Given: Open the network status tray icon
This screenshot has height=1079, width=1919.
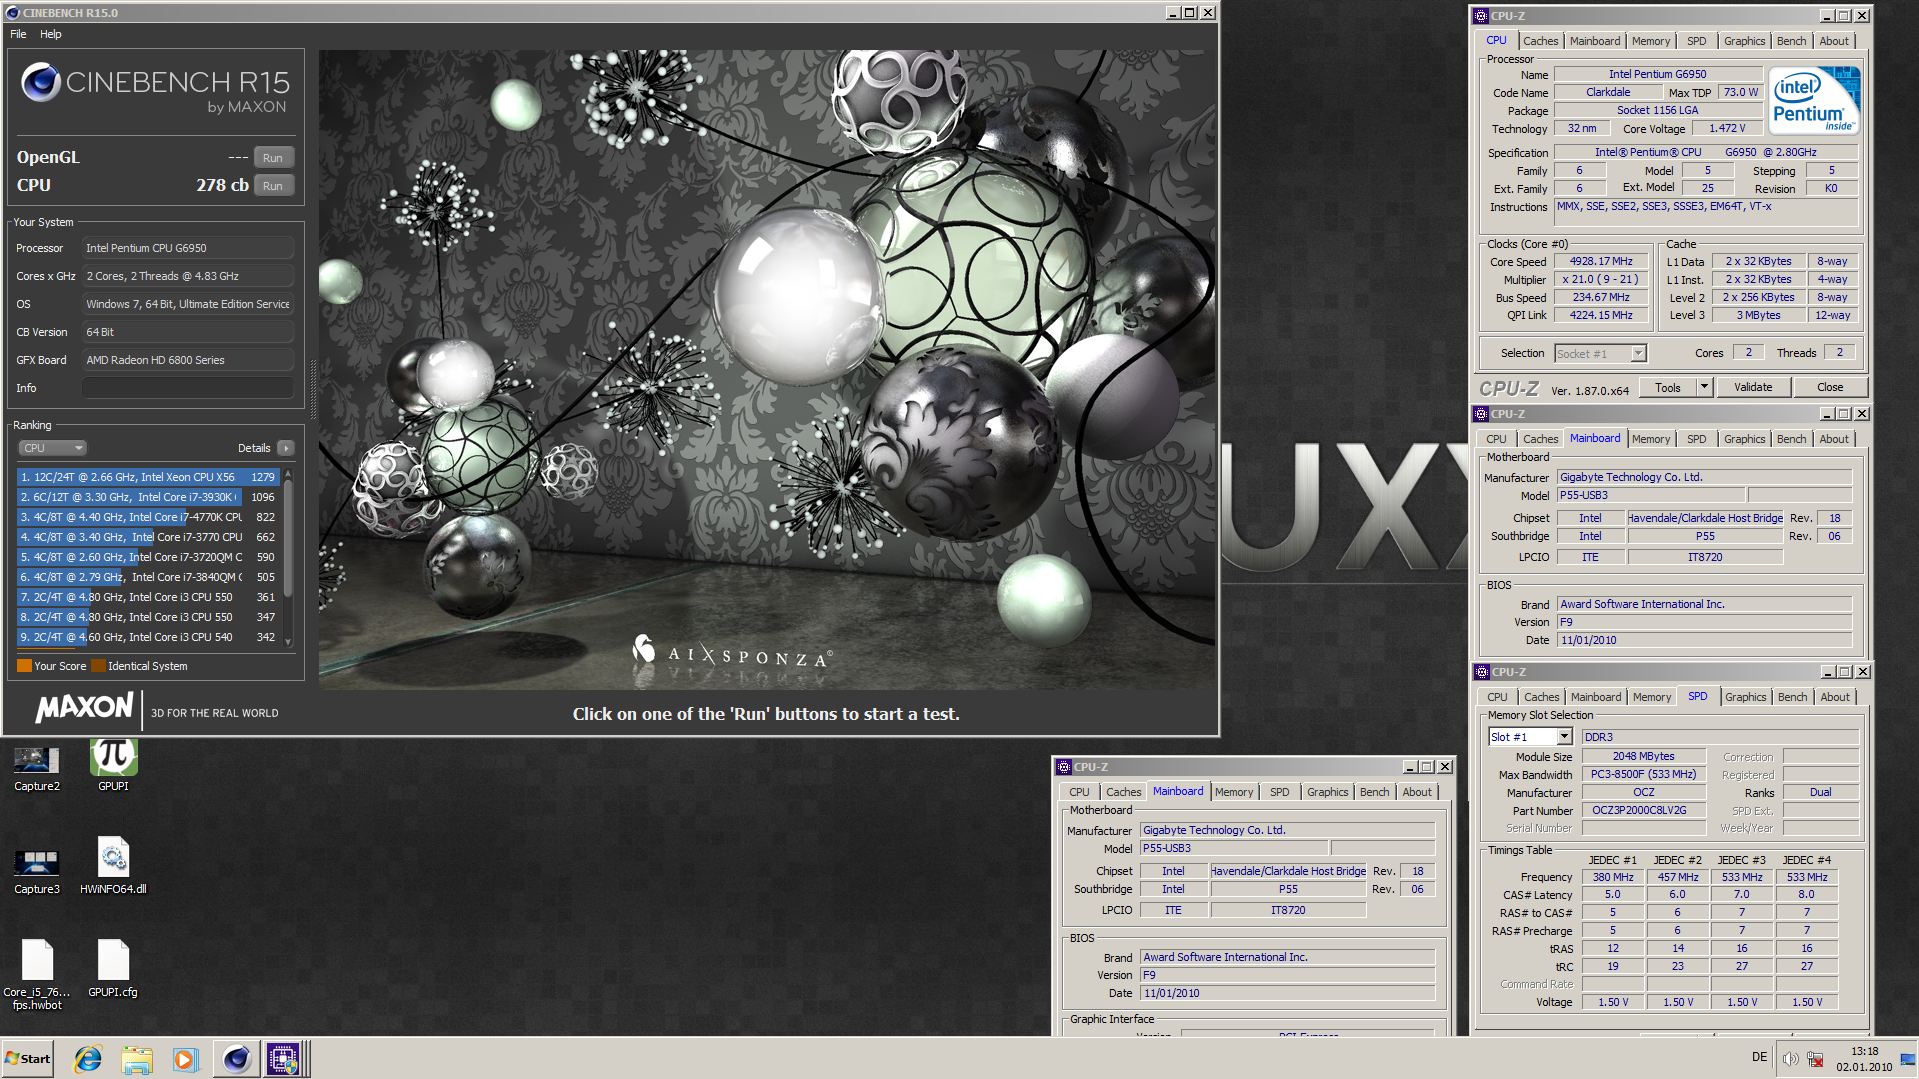Looking at the screenshot, I should click(1814, 1059).
